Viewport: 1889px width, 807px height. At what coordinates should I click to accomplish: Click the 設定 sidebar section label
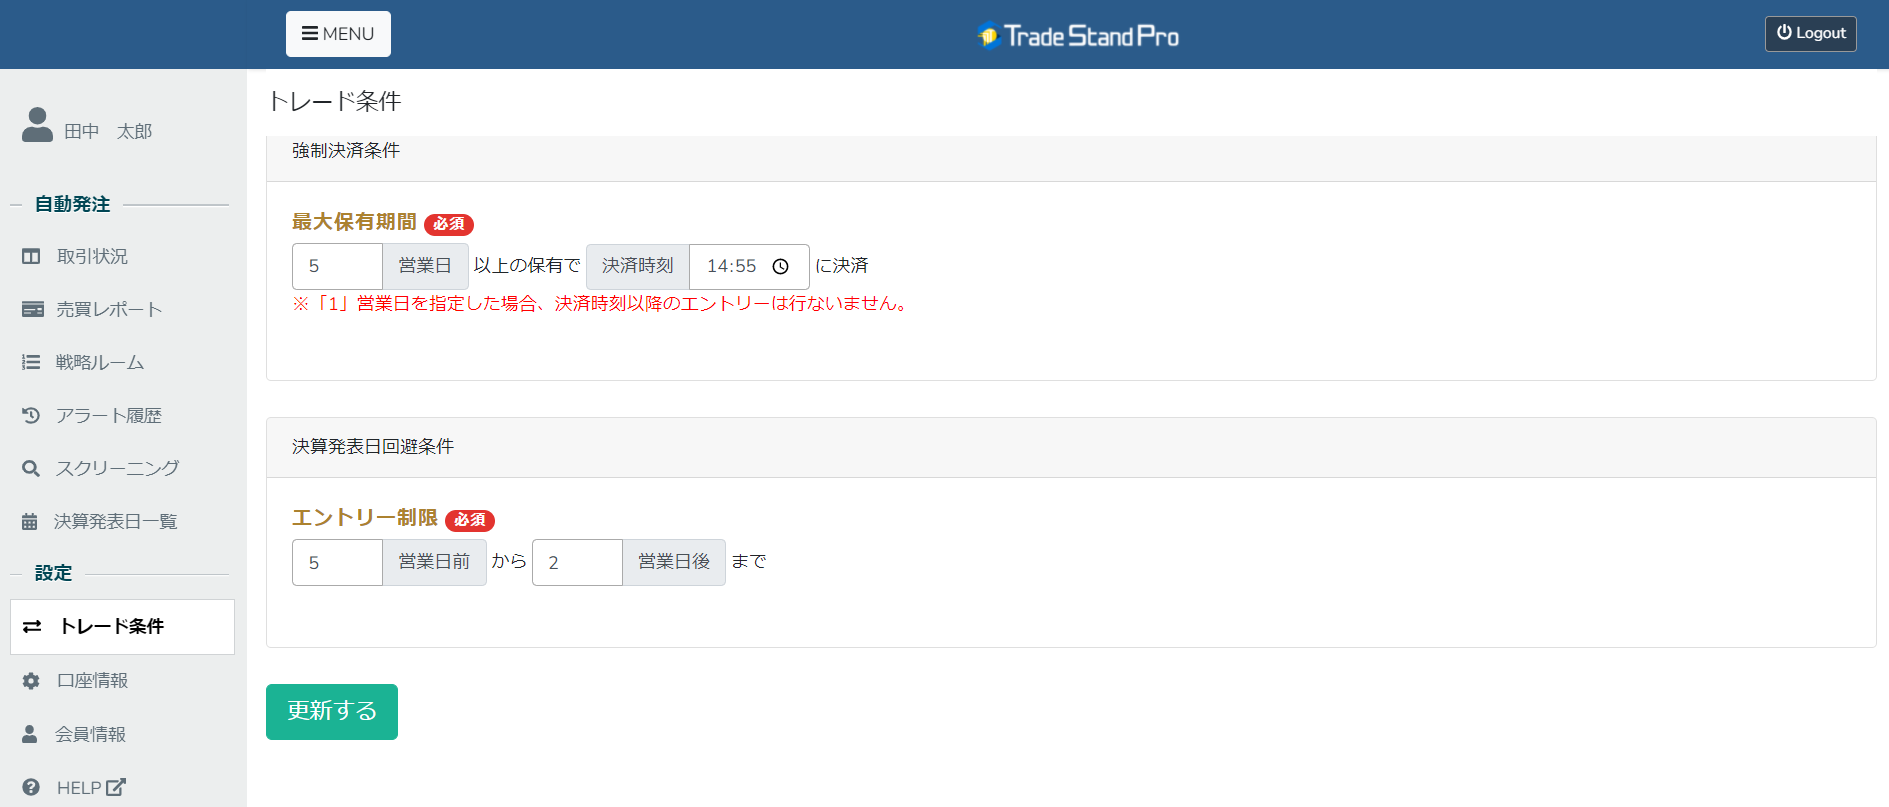coord(53,574)
